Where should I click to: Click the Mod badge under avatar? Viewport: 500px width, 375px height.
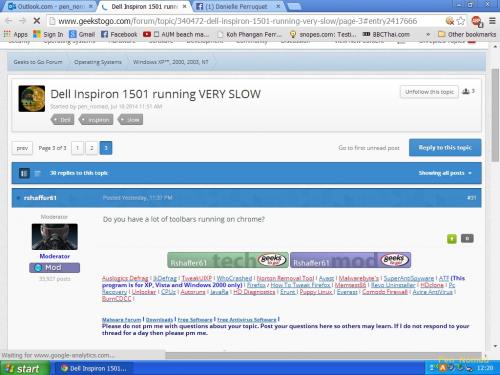54,268
